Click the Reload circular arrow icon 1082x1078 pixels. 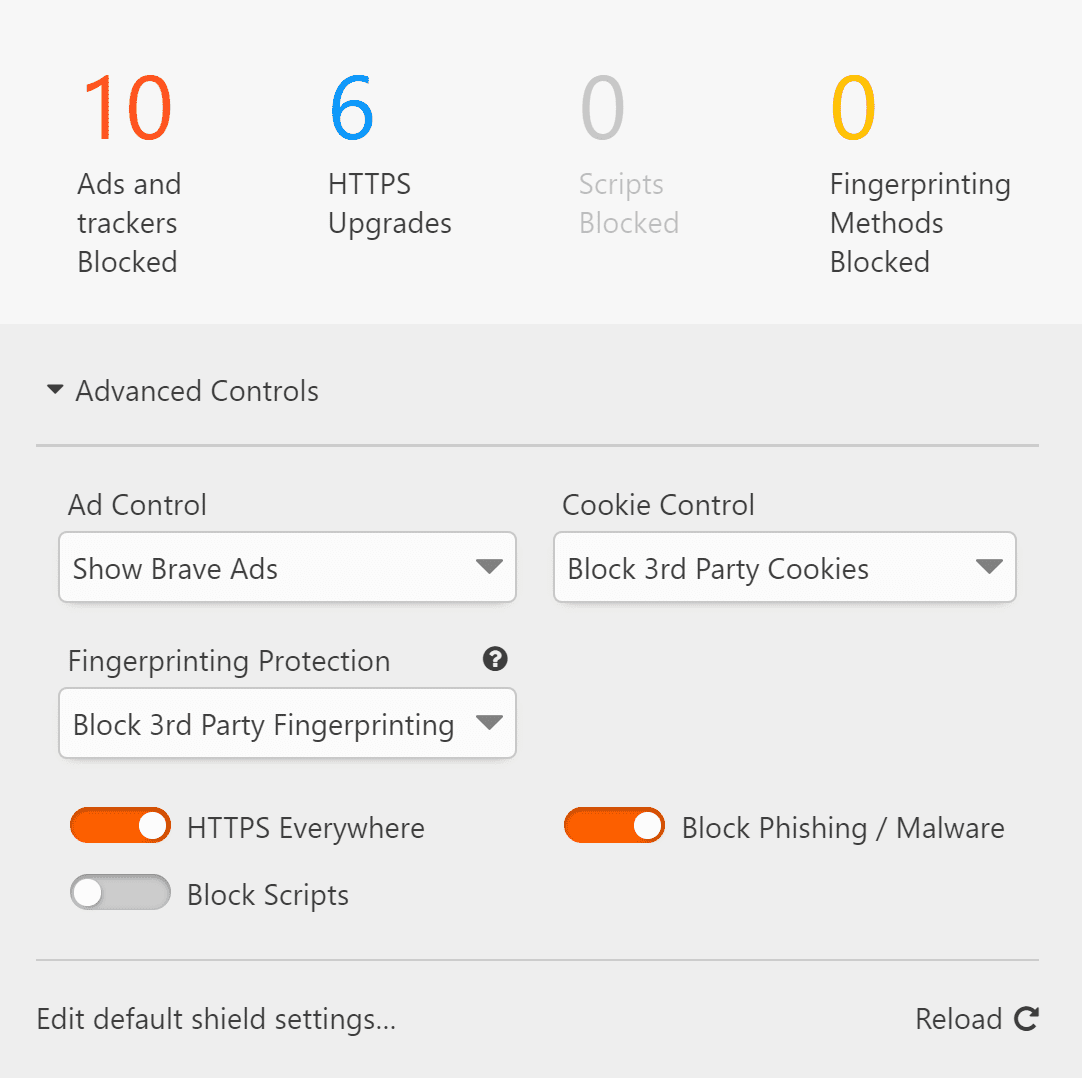(x=1026, y=1019)
